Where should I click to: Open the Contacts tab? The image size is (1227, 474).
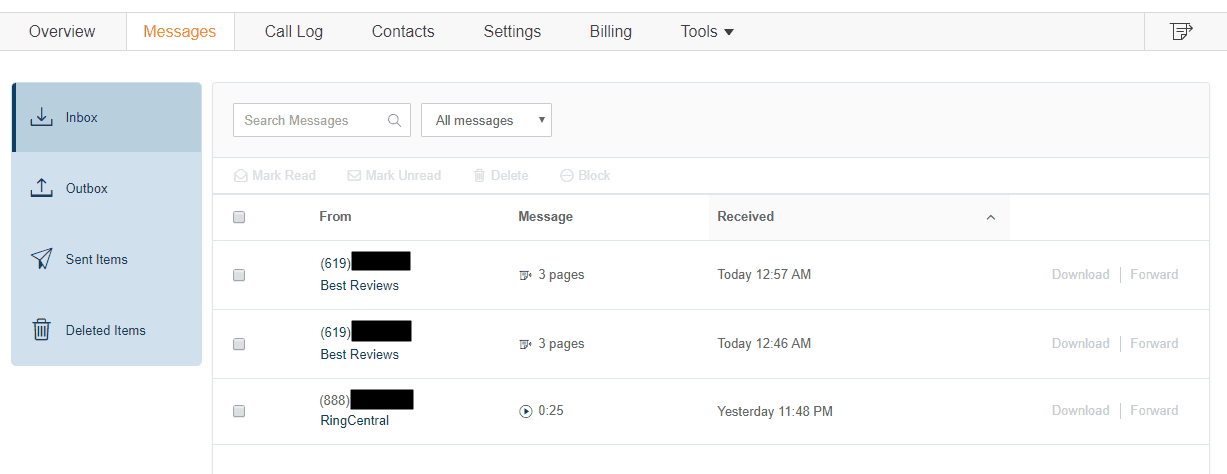click(403, 31)
